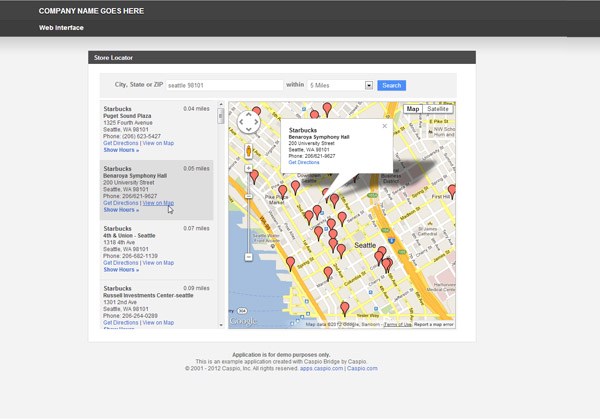
Task: Click the red pin at the map's bottom edge
Action: [x=345, y=308]
